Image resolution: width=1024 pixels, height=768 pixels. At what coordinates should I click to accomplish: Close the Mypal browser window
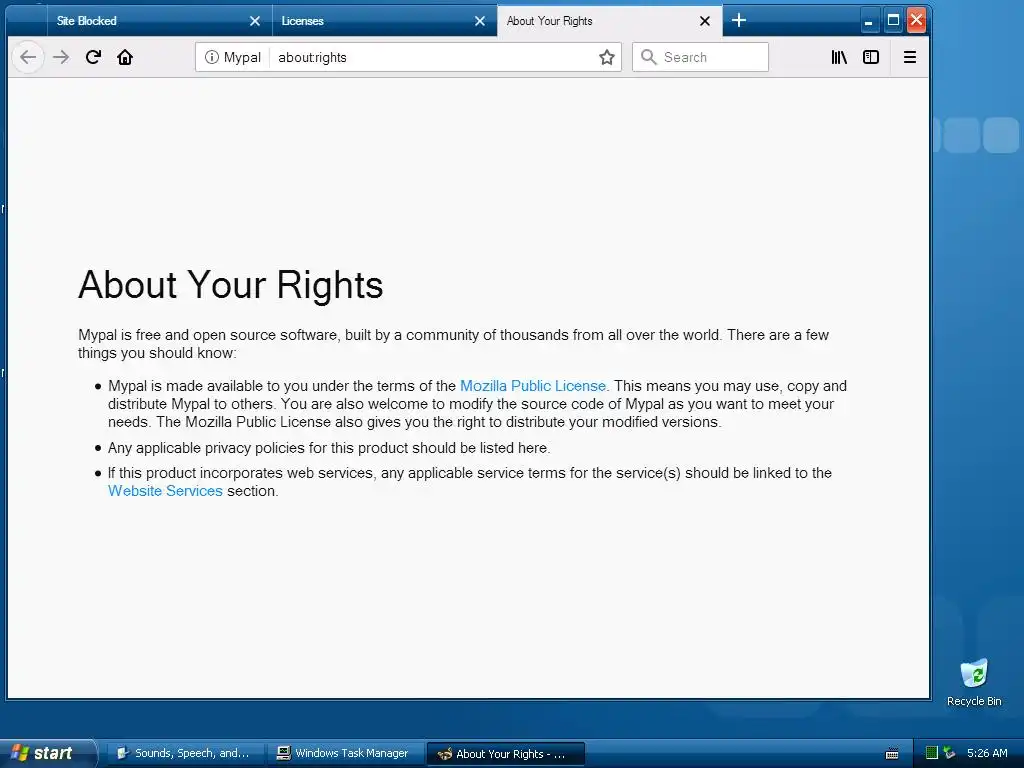click(916, 20)
